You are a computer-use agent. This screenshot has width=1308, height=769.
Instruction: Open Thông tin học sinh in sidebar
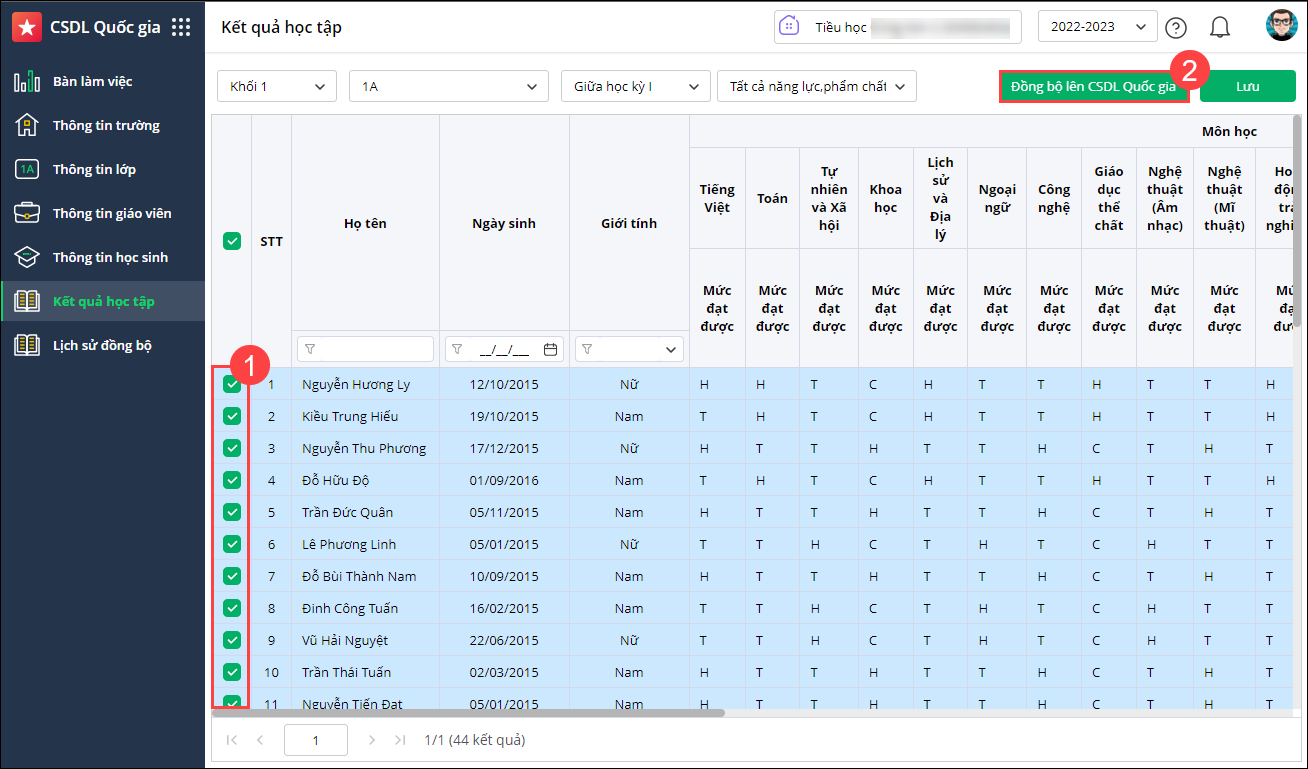(110, 257)
